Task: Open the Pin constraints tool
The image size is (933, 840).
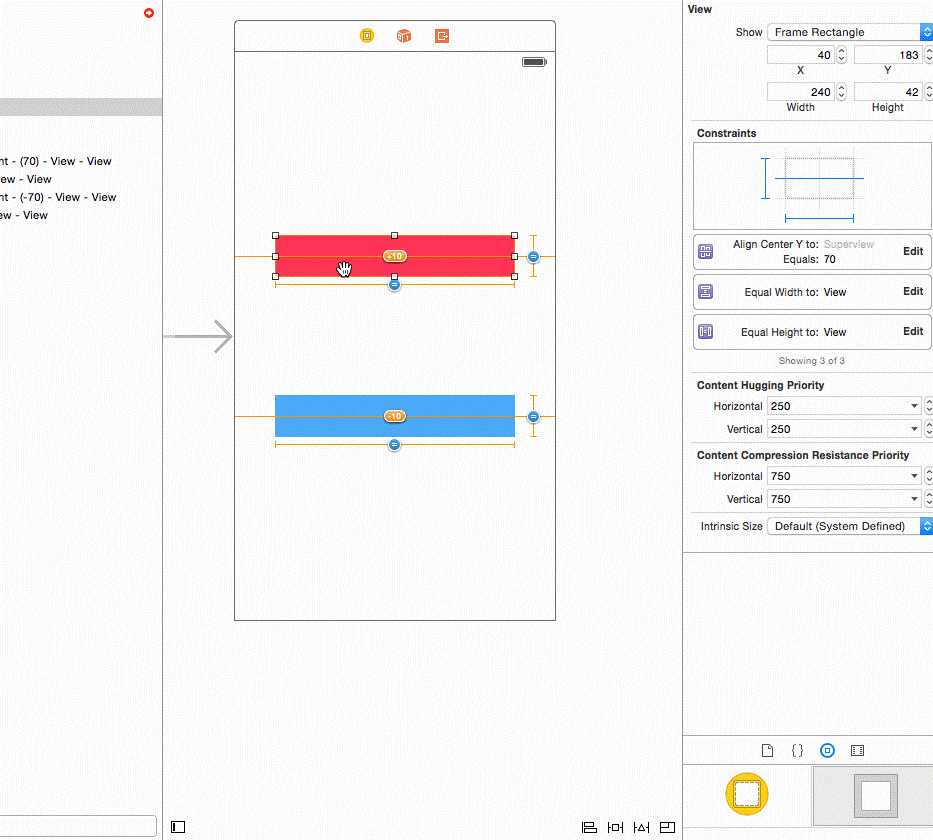Action: [x=615, y=828]
